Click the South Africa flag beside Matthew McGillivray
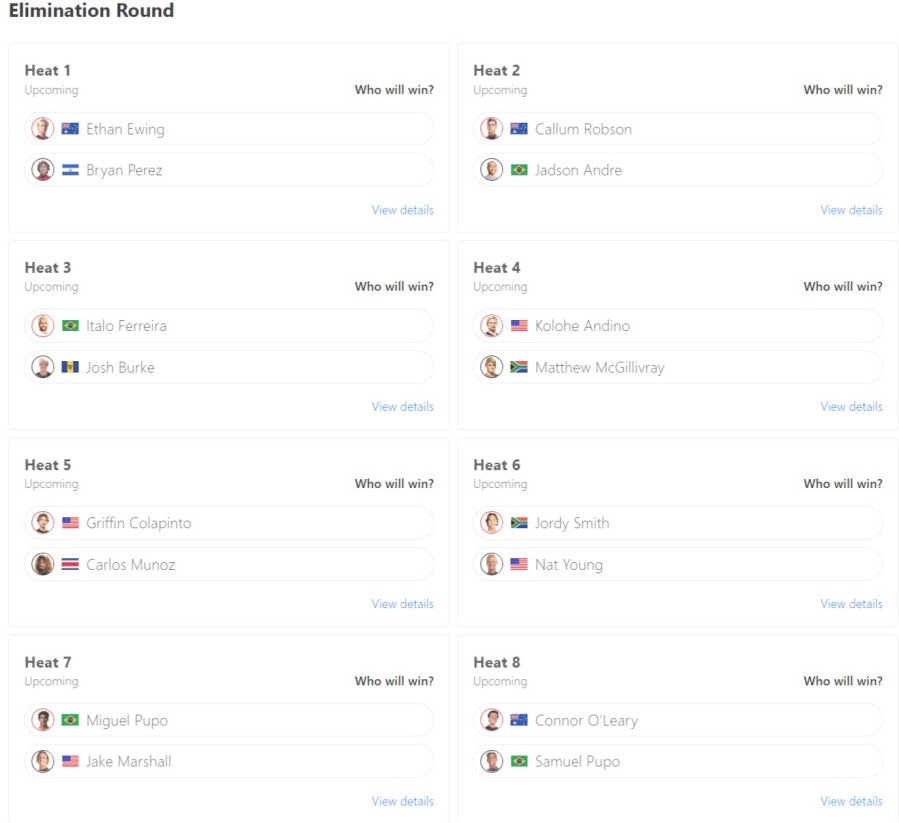Viewport: 899px width, 823px height. [x=519, y=367]
